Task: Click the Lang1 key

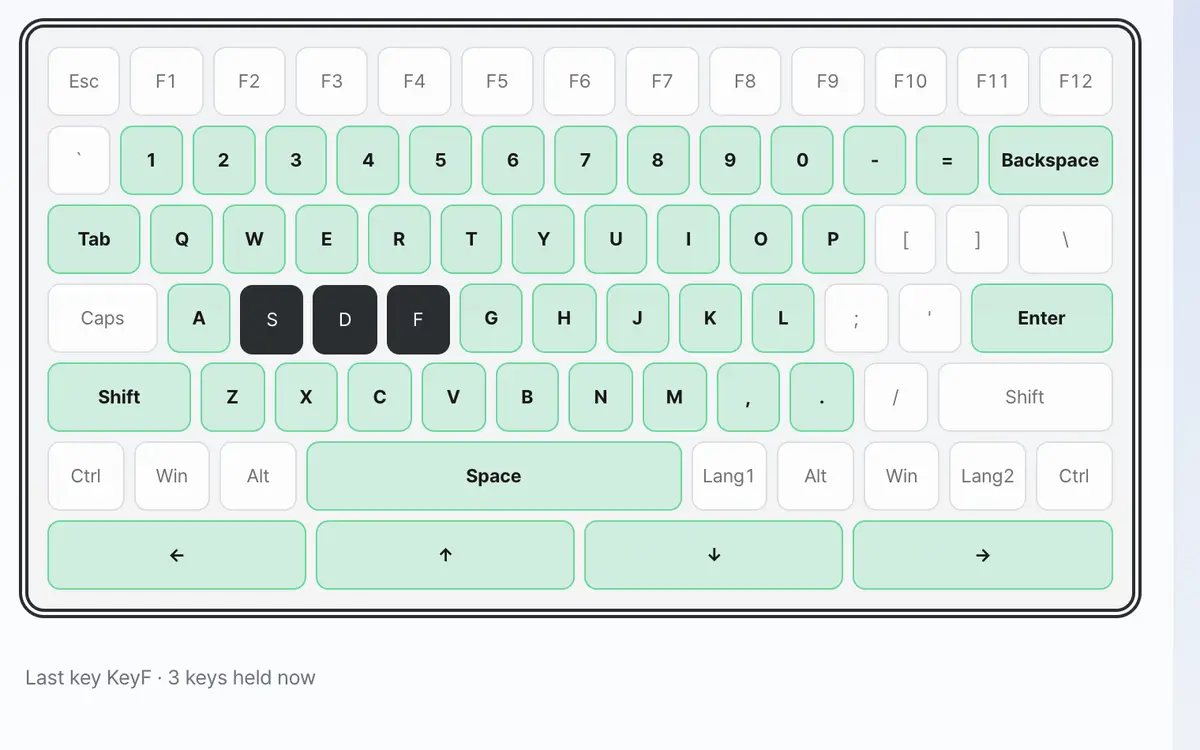Action: click(729, 476)
